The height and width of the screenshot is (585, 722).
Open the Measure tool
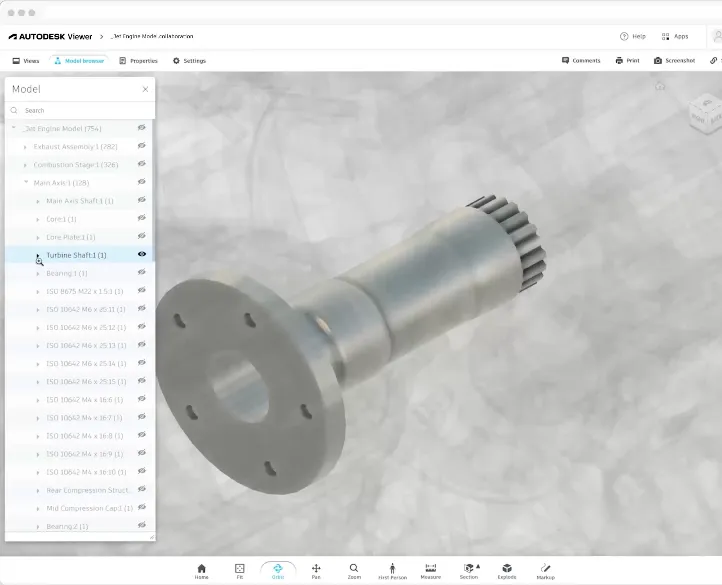[431, 571]
